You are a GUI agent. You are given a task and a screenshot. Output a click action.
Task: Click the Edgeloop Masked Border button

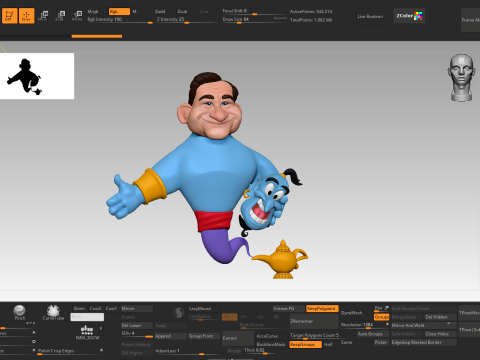[424, 342]
